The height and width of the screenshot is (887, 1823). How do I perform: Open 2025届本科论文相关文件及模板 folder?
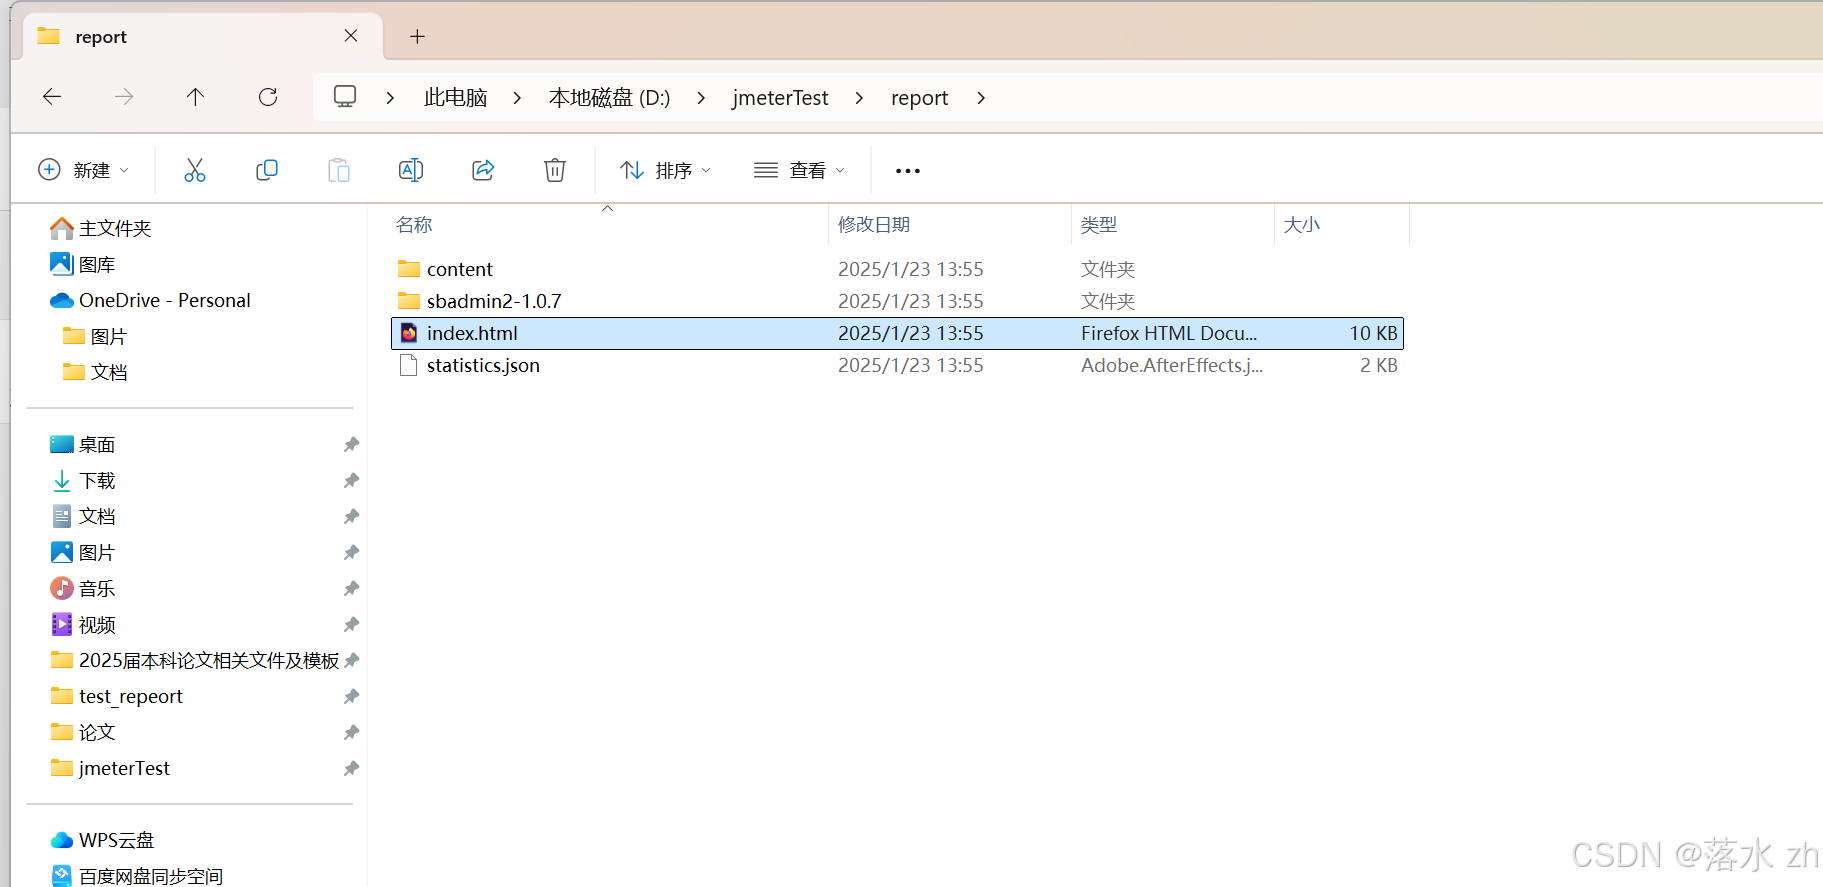[x=209, y=661]
